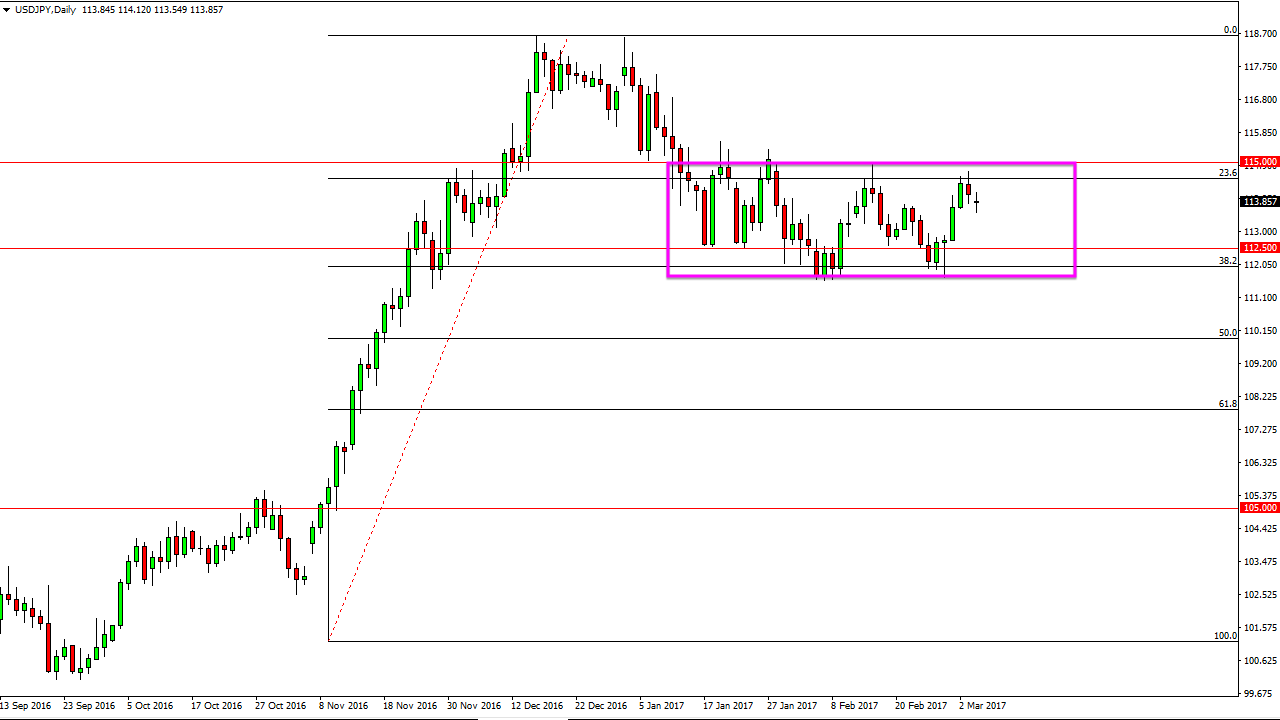Click the 118.700 price axis label
The height and width of the screenshot is (720, 1280).
[1262, 32]
